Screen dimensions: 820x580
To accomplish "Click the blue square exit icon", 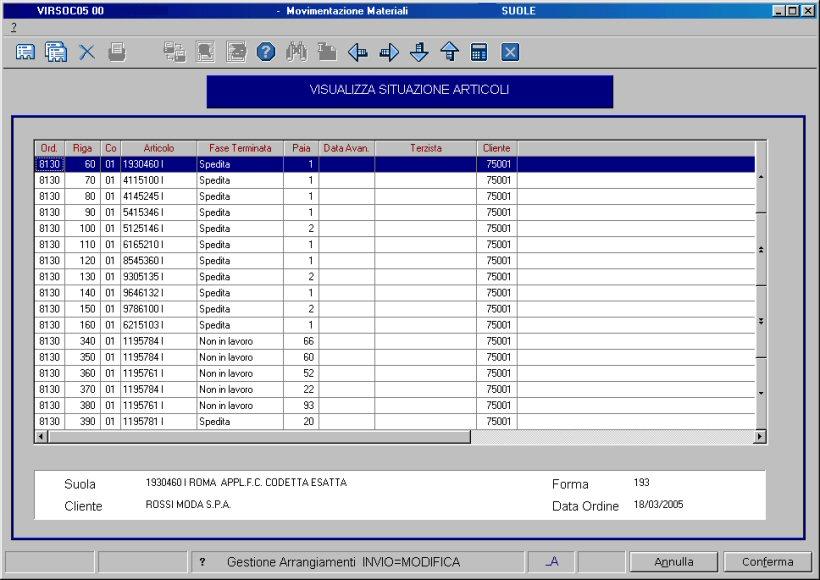I will pos(510,52).
